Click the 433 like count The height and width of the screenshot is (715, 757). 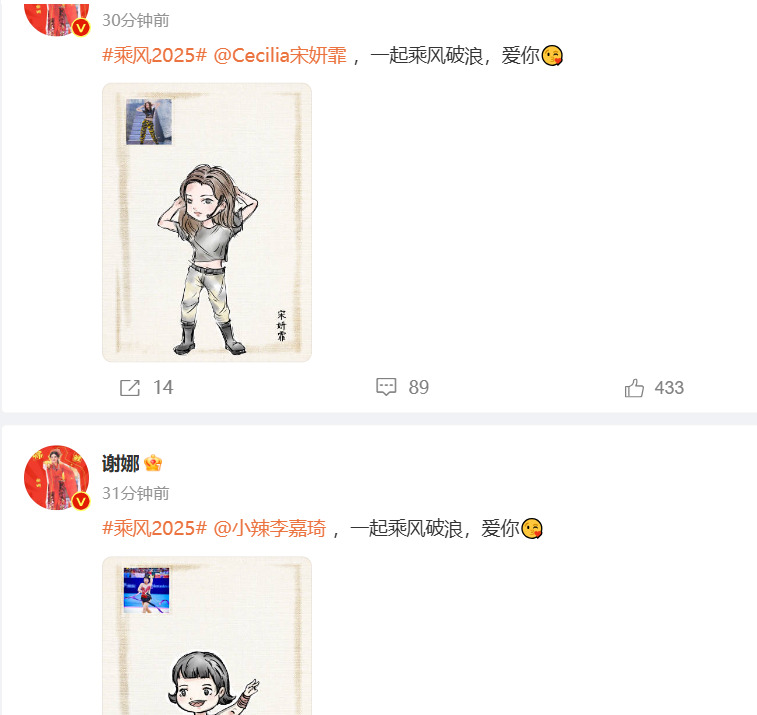pos(669,388)
